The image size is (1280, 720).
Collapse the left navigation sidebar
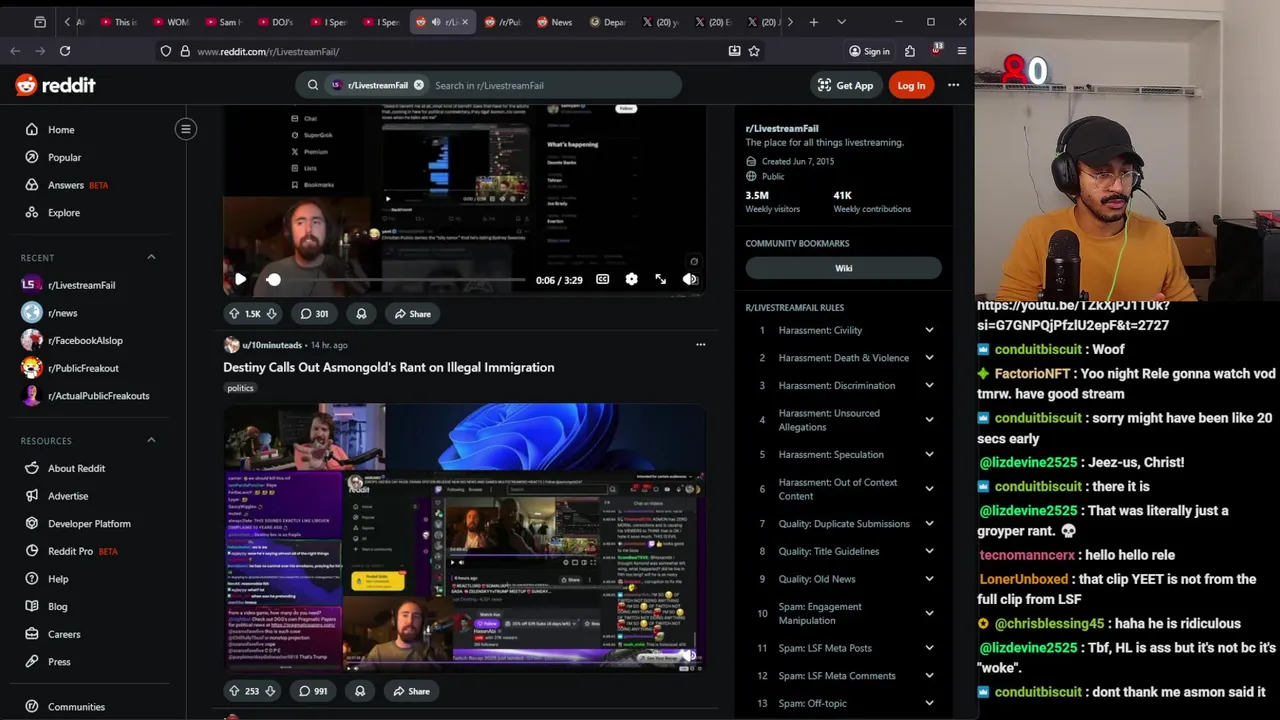pyautogui.click(x=185, y=129)
